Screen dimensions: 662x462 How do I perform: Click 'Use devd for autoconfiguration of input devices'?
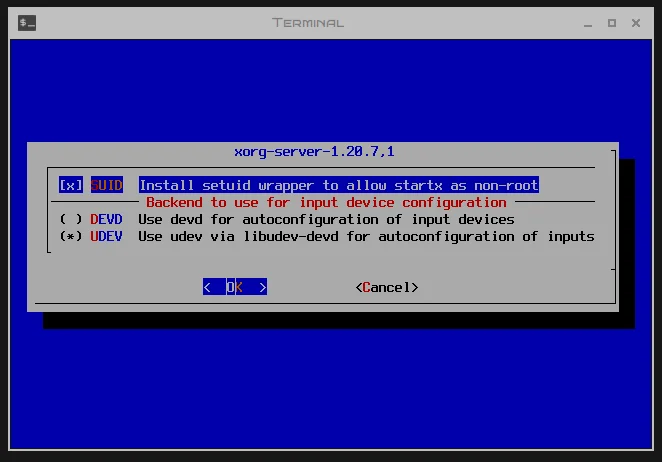click(326, 219)
